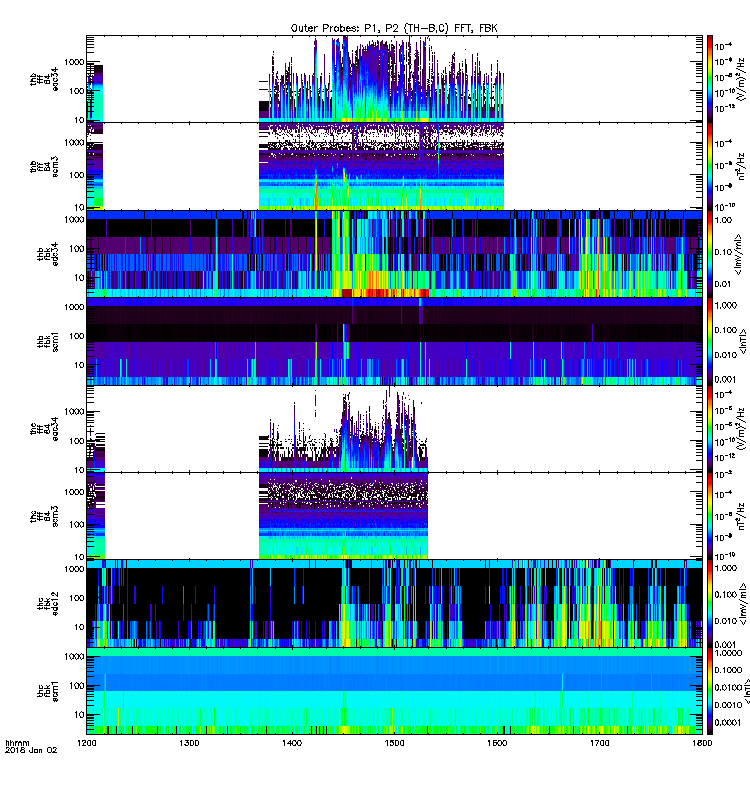Select the '1800' time axis label
This screenshot has height=800, width=750.
[702, 743]
